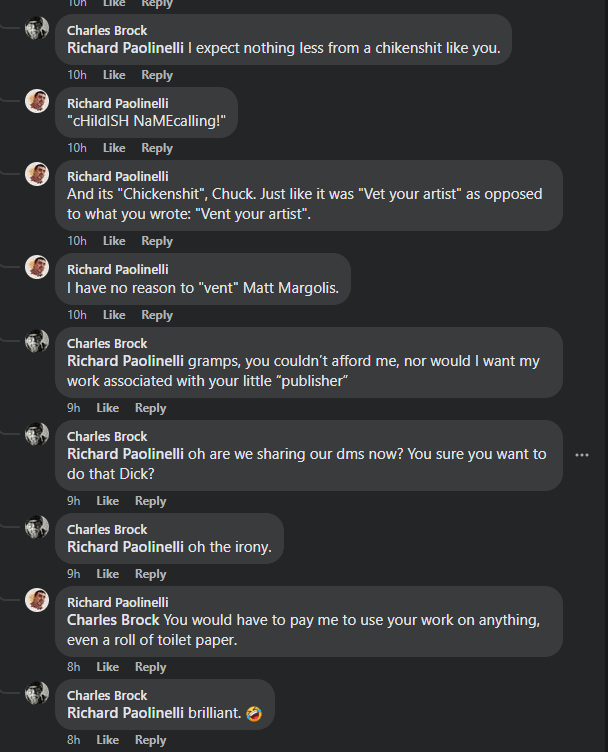The height and width of the screenshot is (752, 608).
Task: Click the 9h timestamp under the "sharing our dms" comment
Action: (x=74, y=501)
